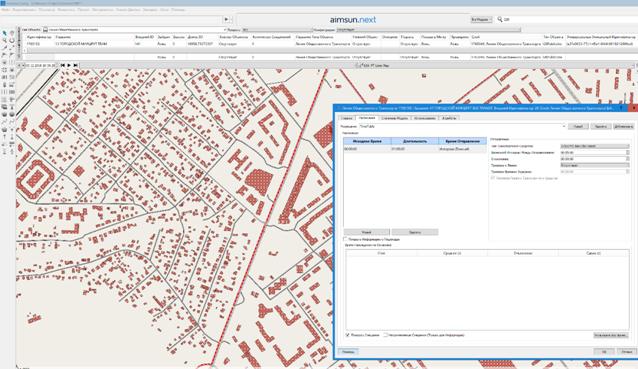Click 'Отмена' to cancel the dialog
Screen dimensions: 638x369
626,352
